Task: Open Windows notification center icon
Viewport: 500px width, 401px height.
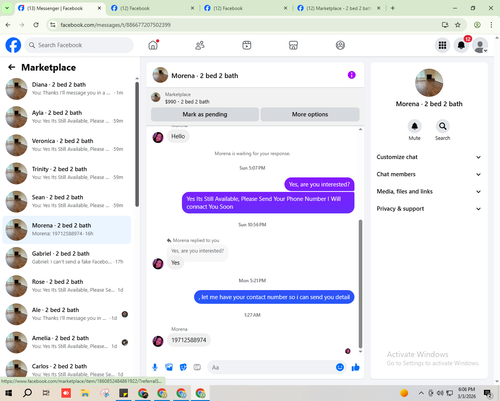Action: click(488, 393)
